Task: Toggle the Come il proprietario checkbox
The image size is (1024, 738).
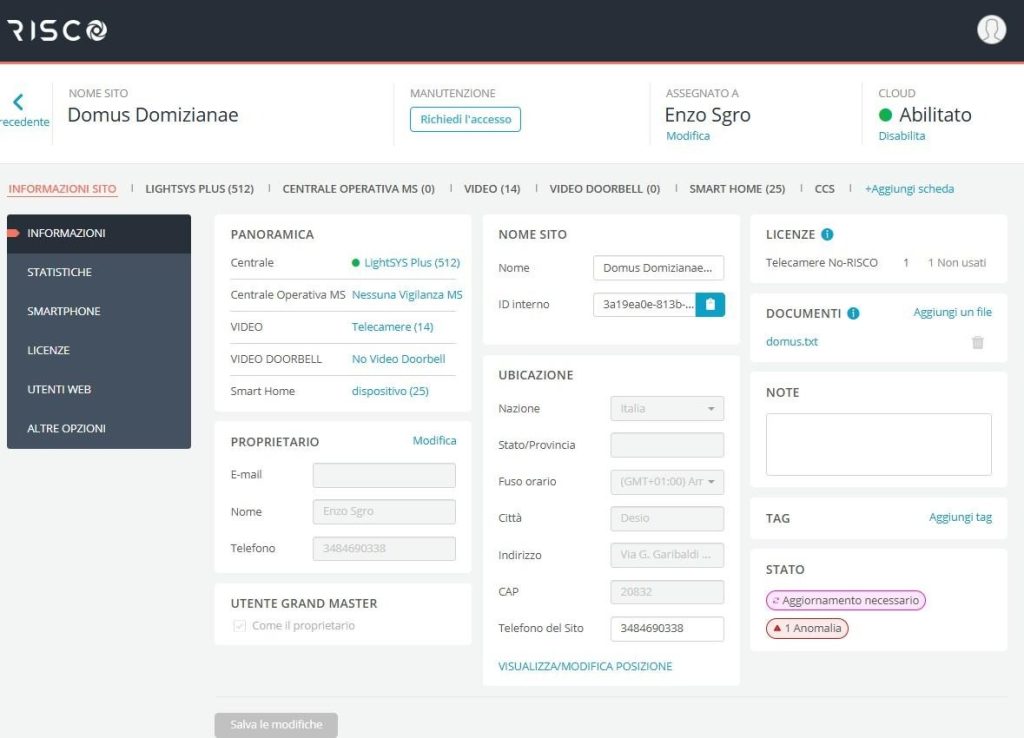Action: [x=239, y=626]
